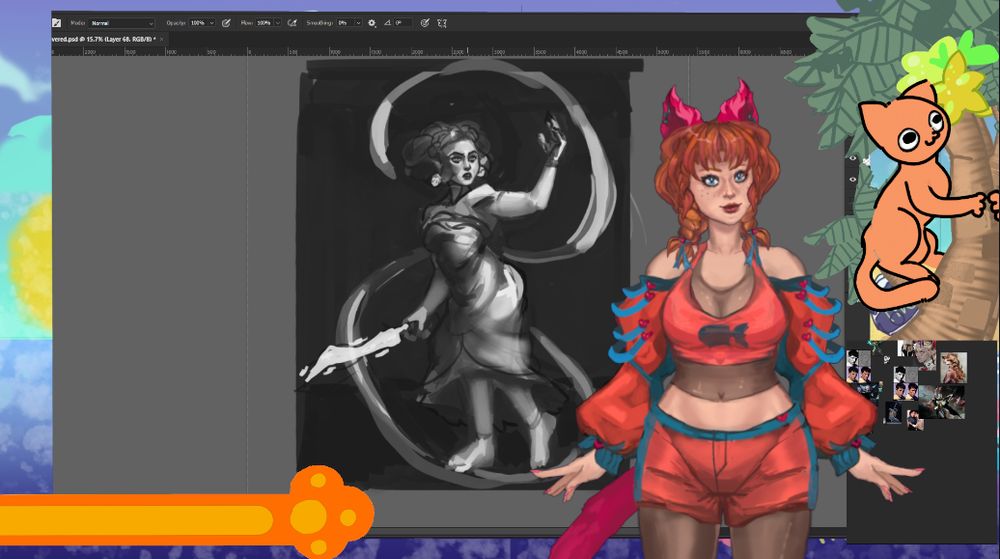The height and width of the screenshot is (559, 1000).
Task: Expand the Smoothing slider arrow
Action: (358, 23)
